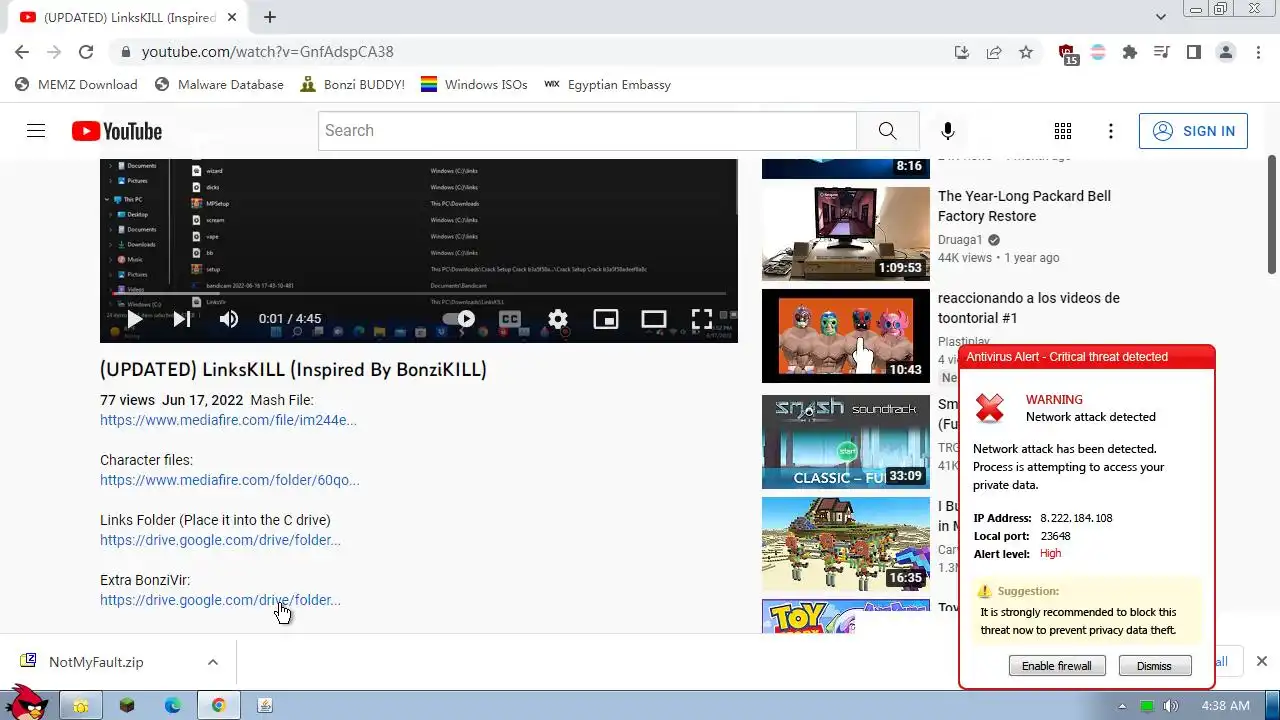Open the striped flag extension icon

1098,52
